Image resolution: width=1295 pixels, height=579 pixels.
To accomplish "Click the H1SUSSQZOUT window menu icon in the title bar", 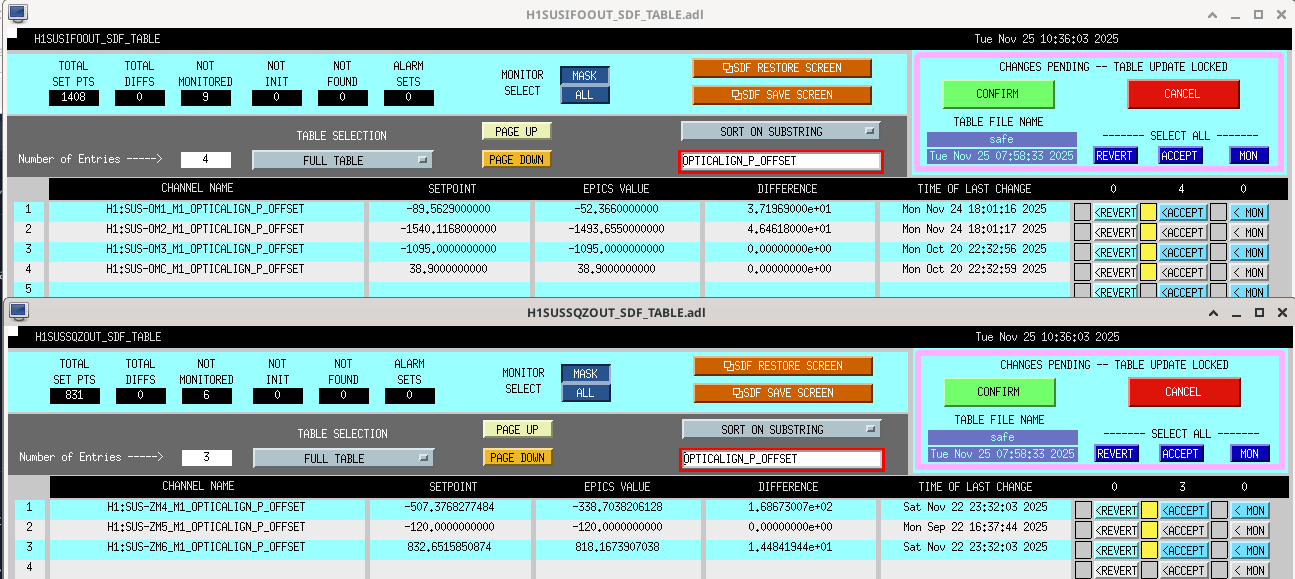I will click(18, 311).
